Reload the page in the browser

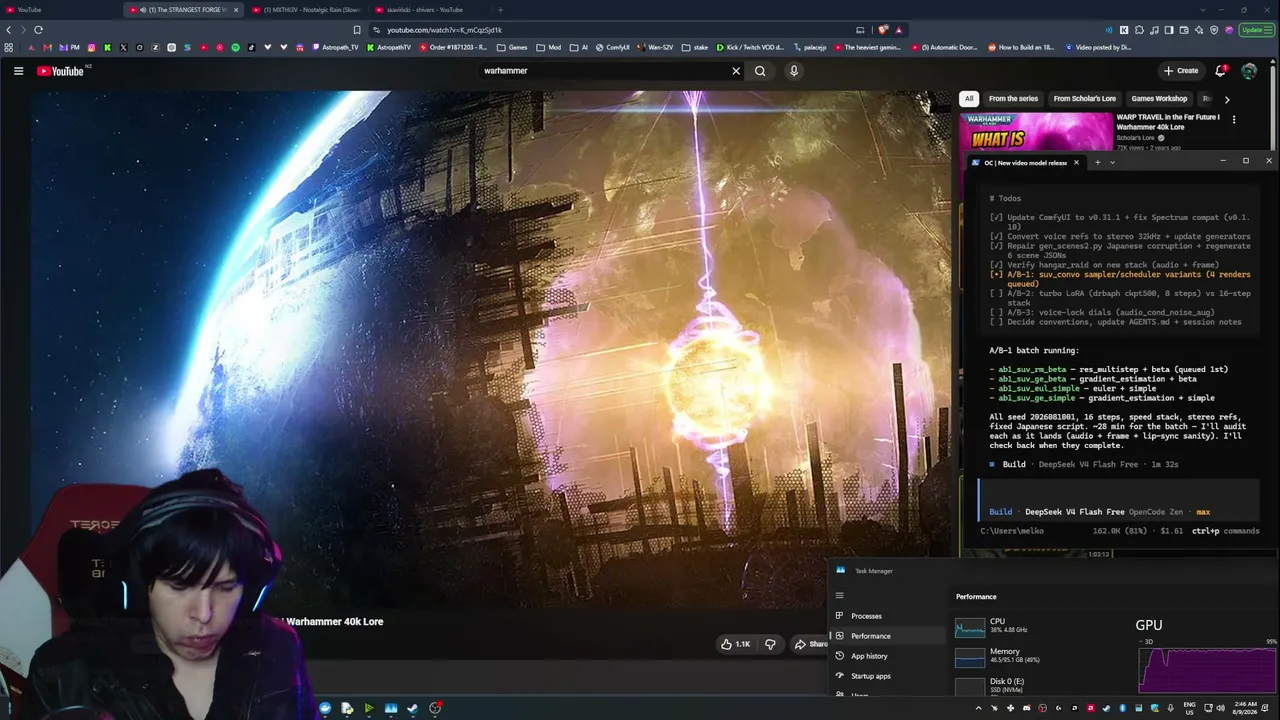[38, 30]
